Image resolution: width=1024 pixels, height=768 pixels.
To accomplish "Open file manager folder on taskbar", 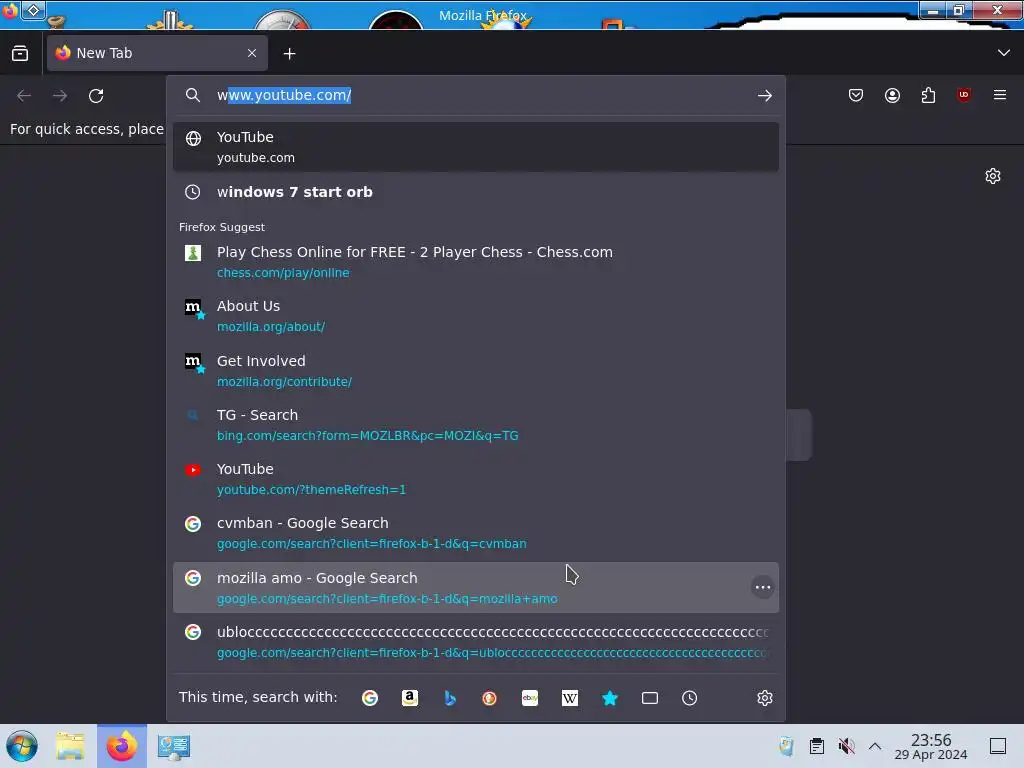I will (x=70, y=746).
